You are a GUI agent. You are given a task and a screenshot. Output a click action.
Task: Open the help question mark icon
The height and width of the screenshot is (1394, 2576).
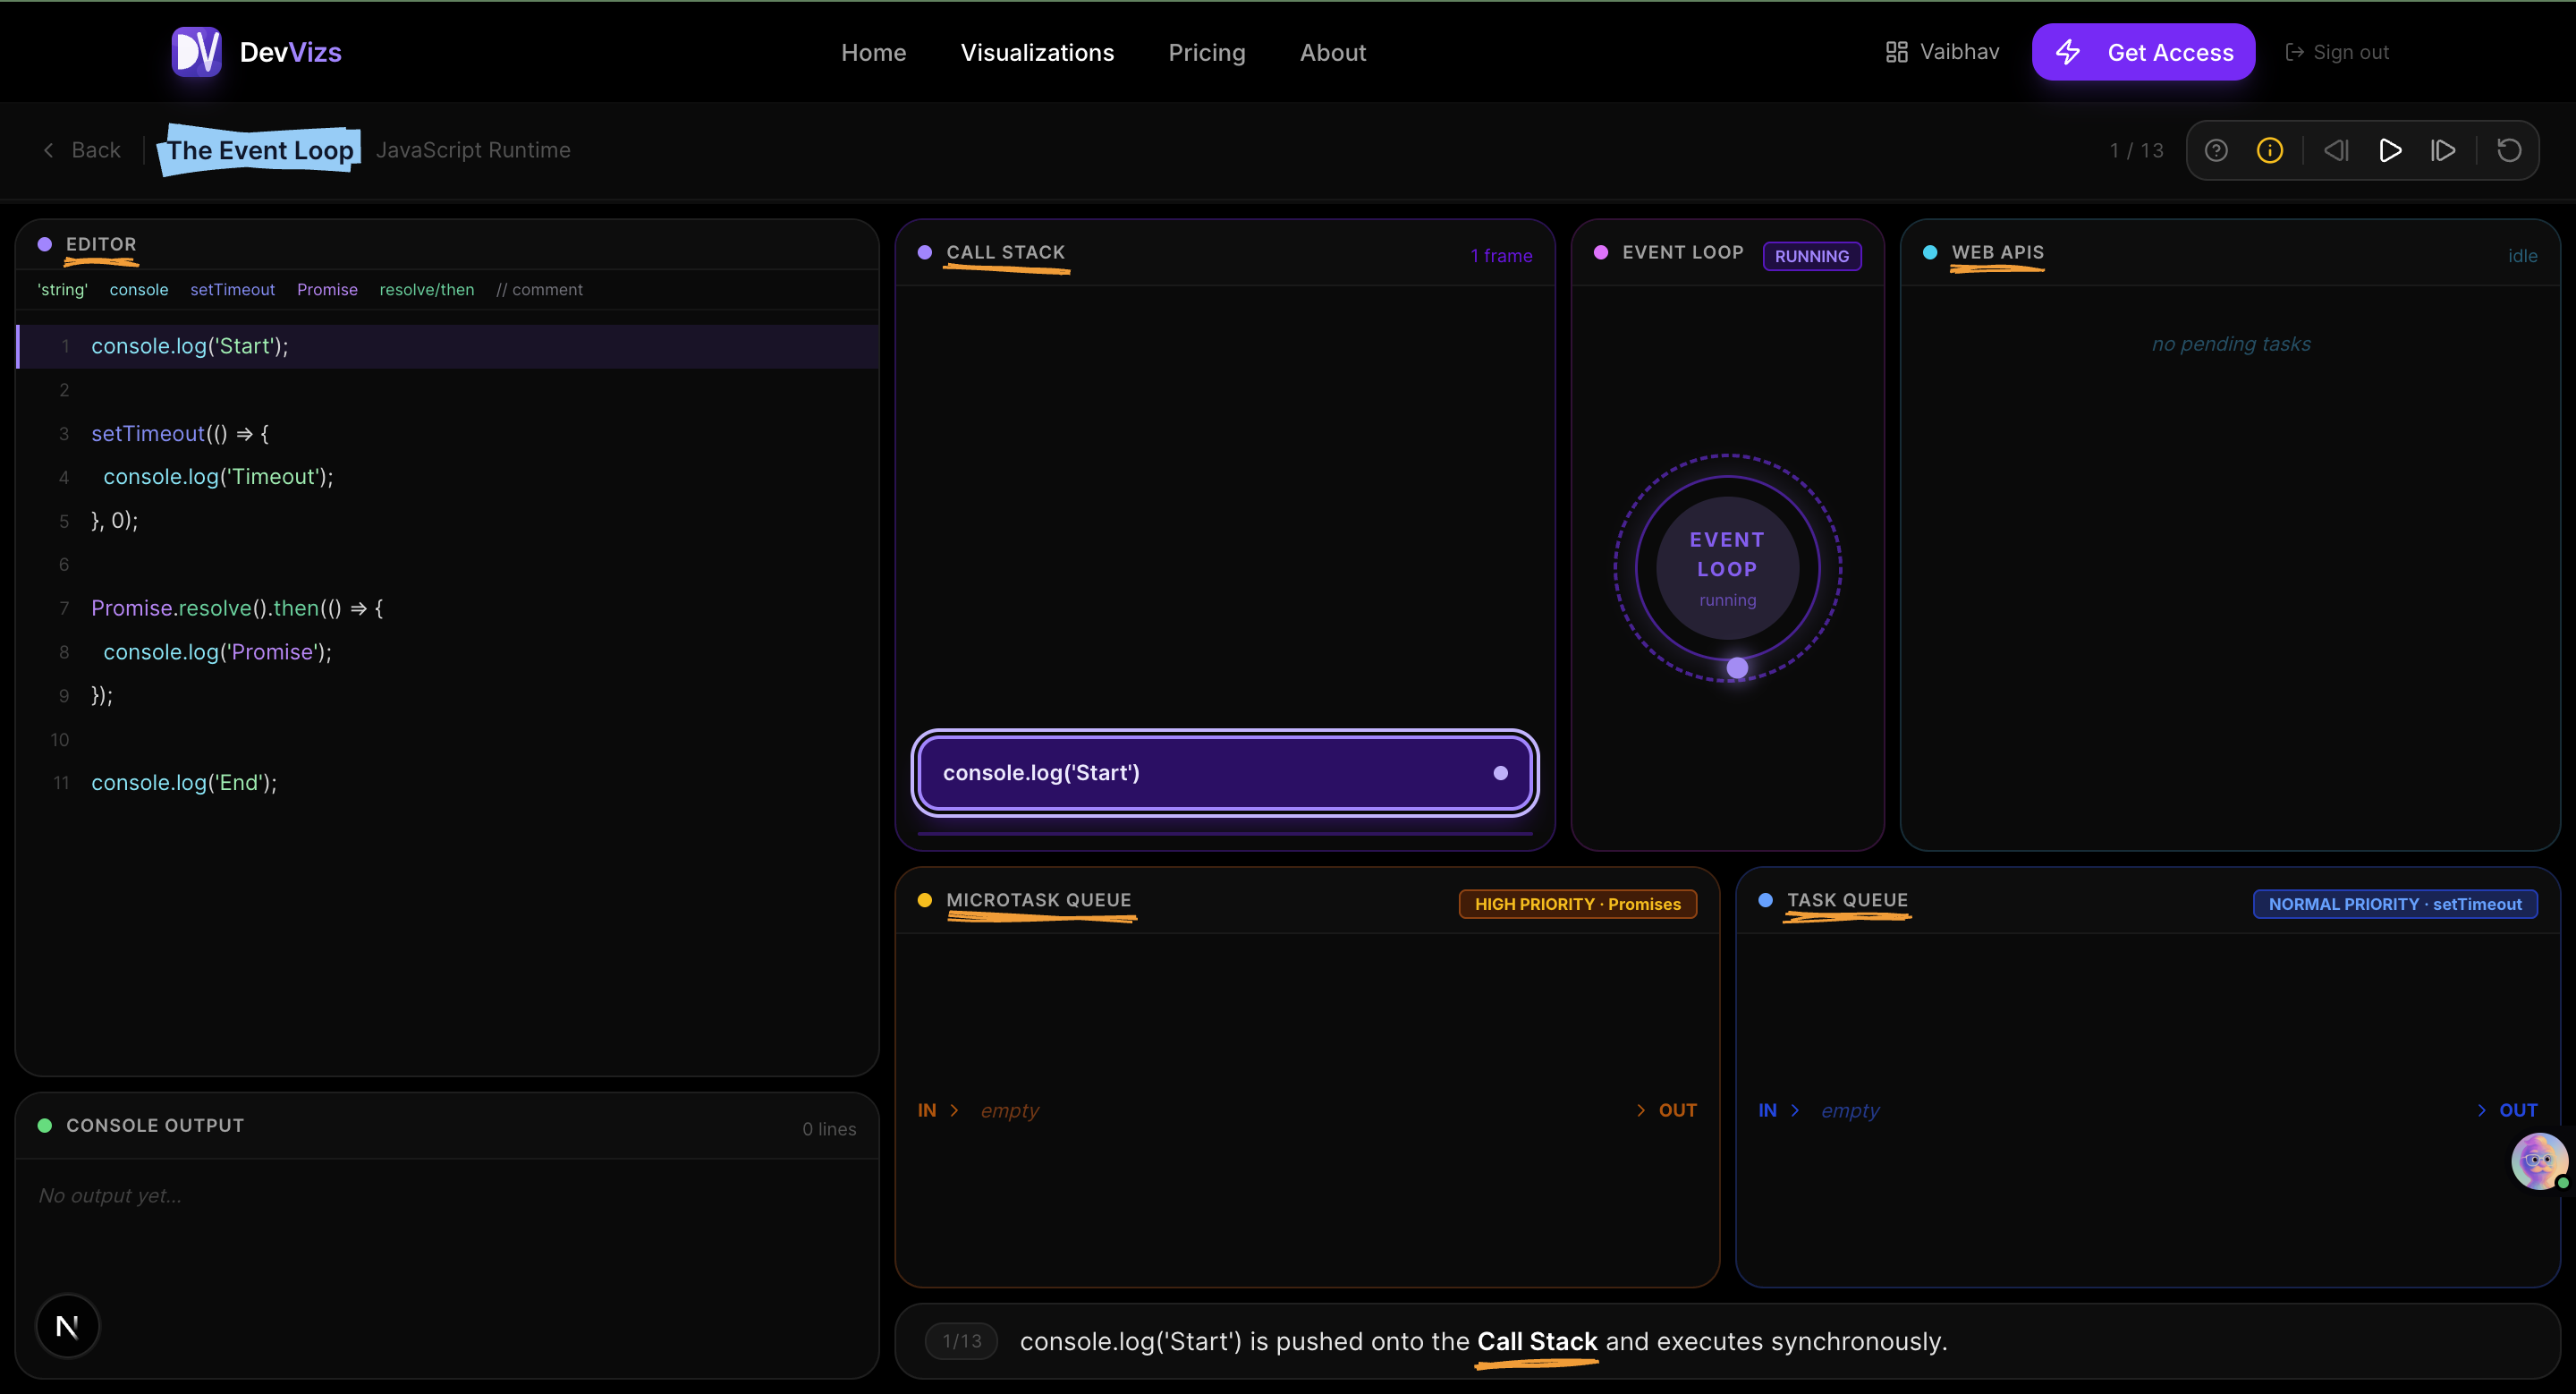click(2217, 150)
